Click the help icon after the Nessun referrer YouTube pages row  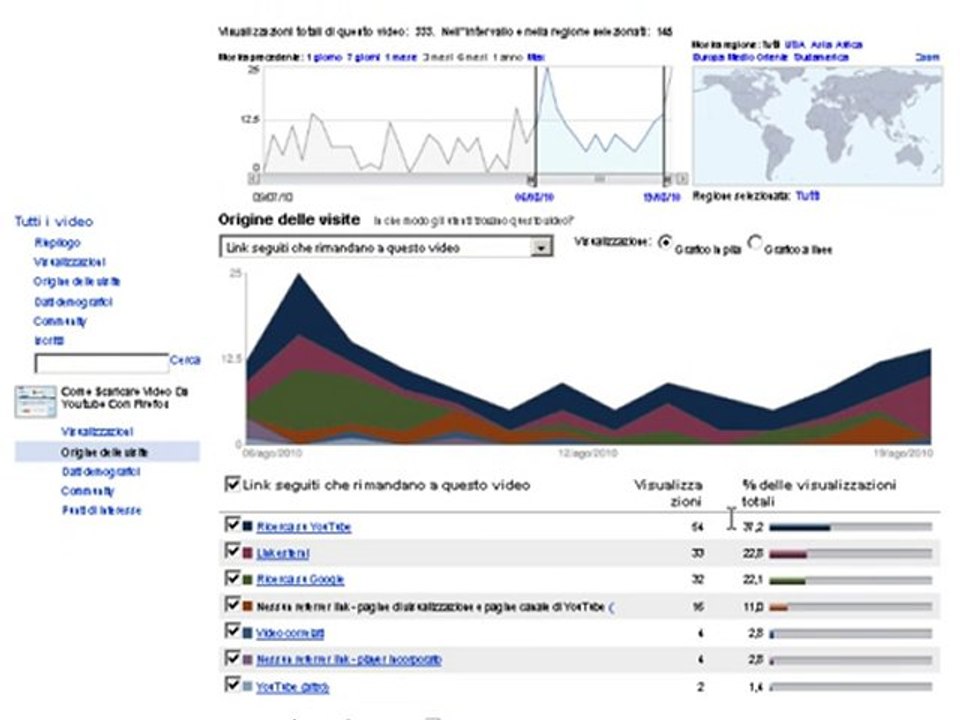[612, 607]
